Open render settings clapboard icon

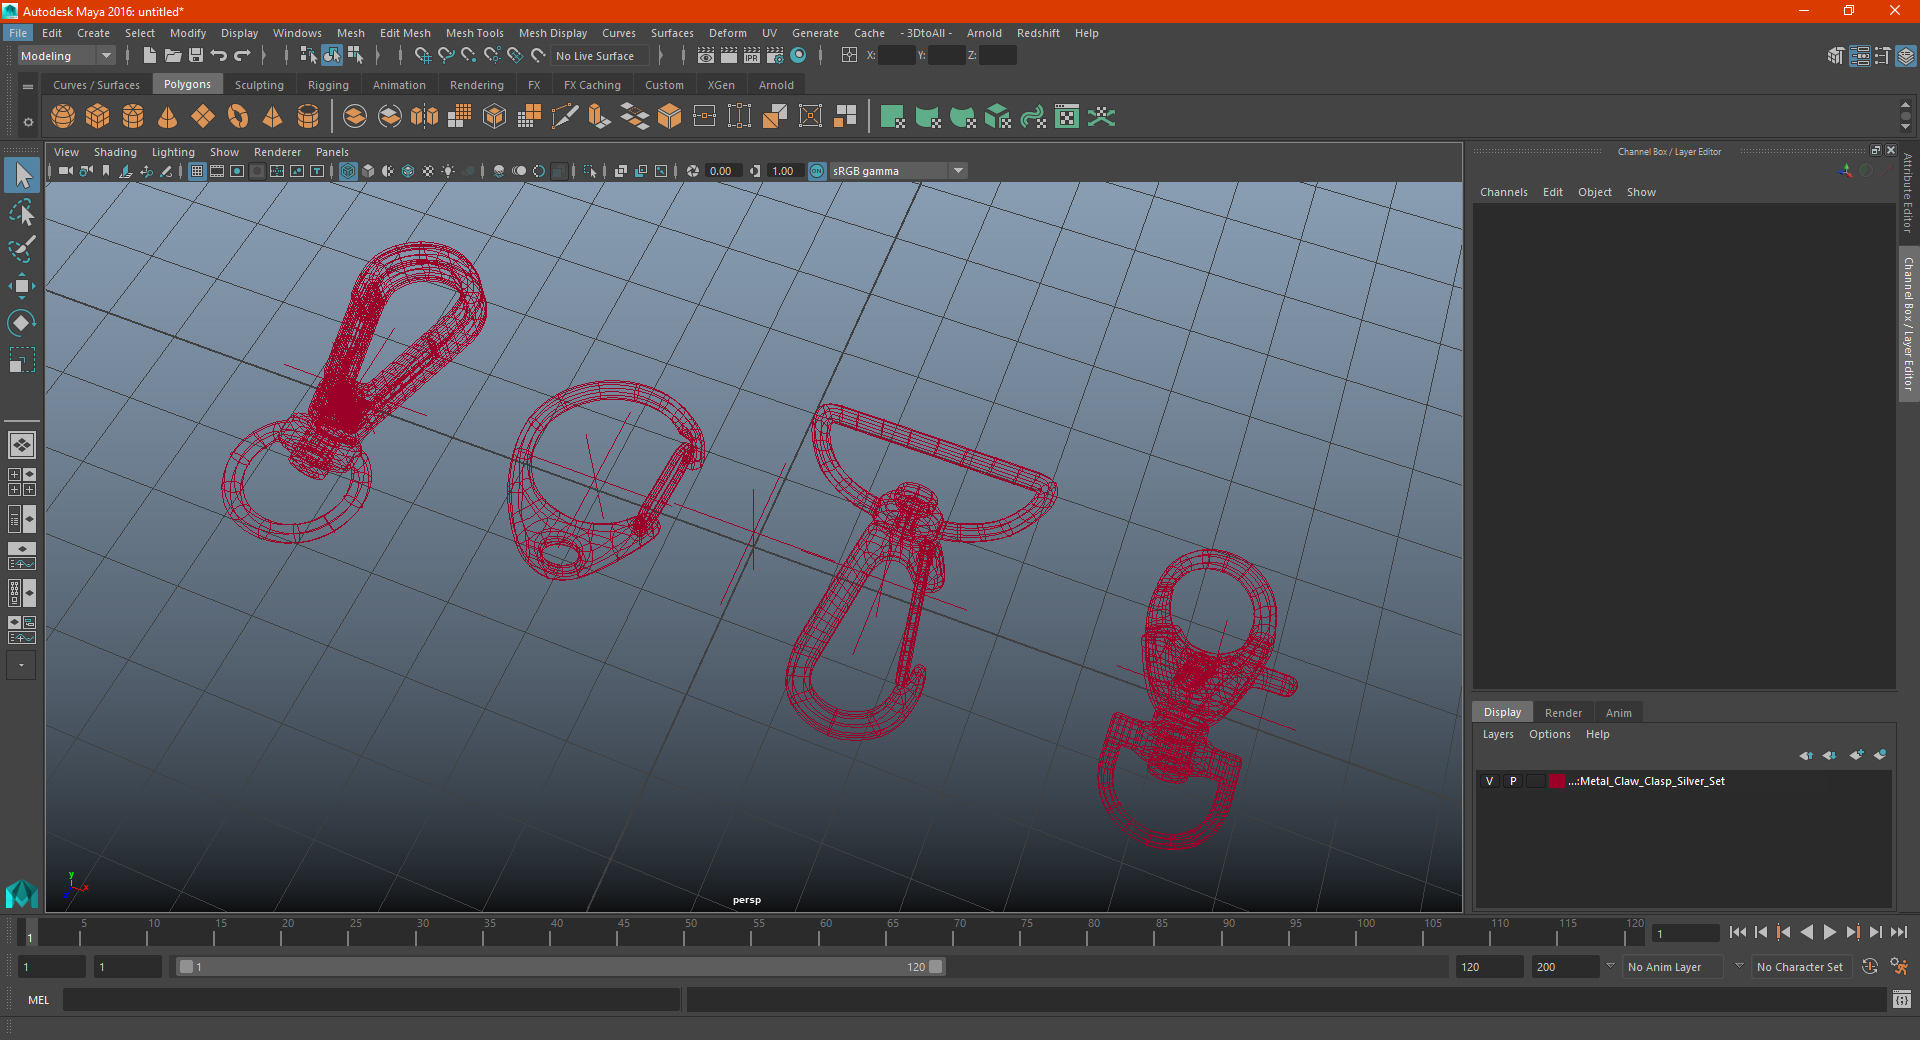[775, 56]
